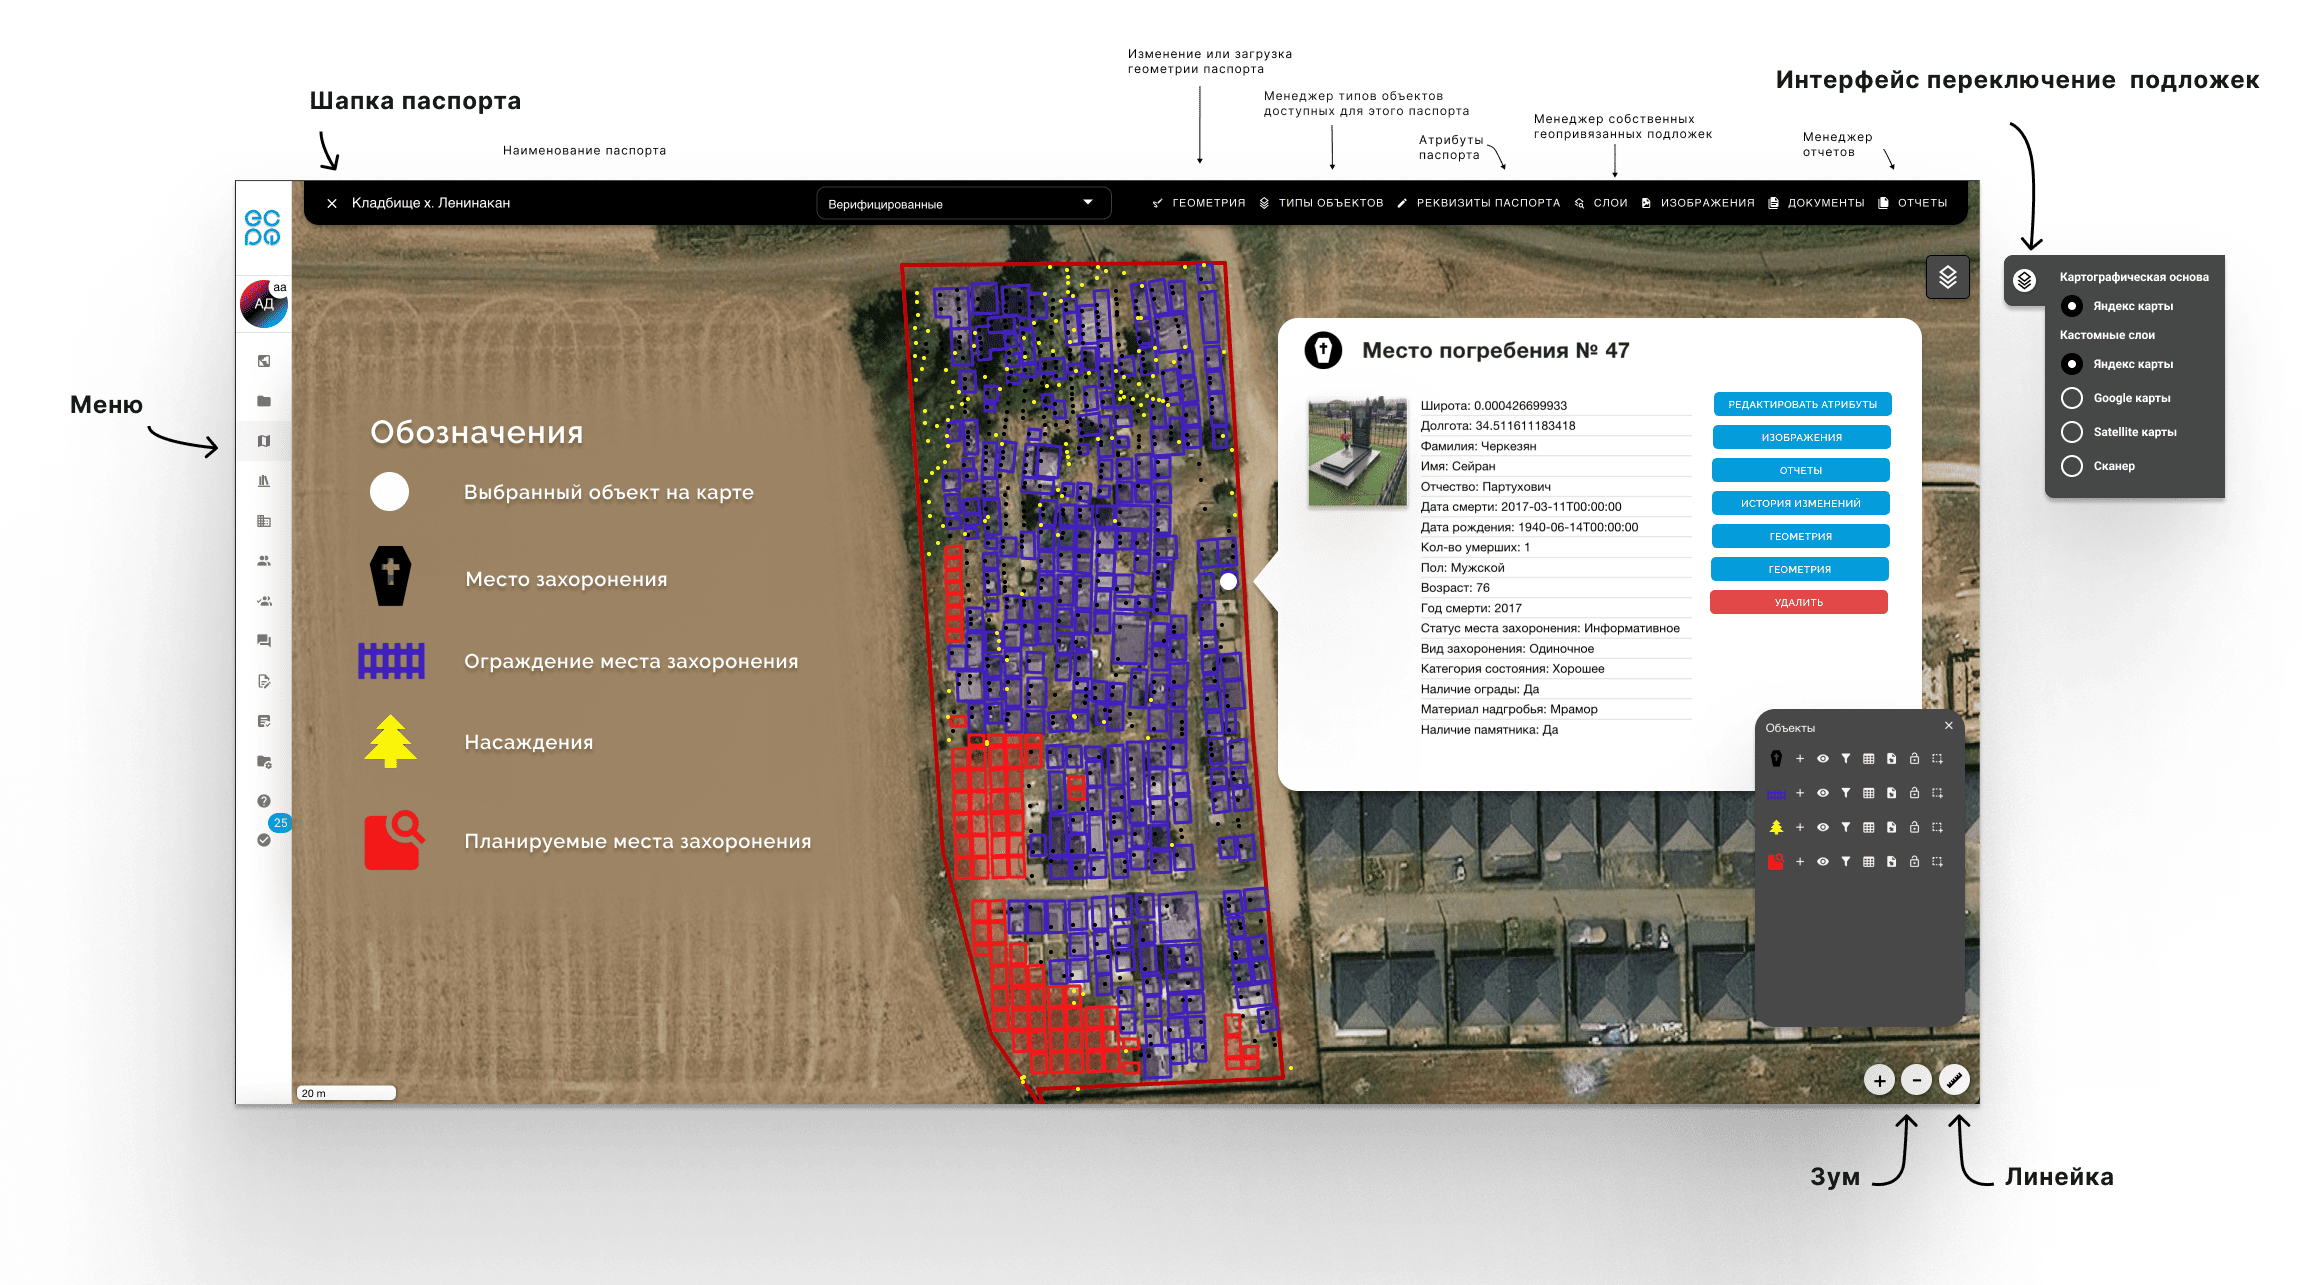The width and height of the screenshot is (2302, 1285).
Task: Click red УДАЛИТЬ button
Action: point(1798,602)
